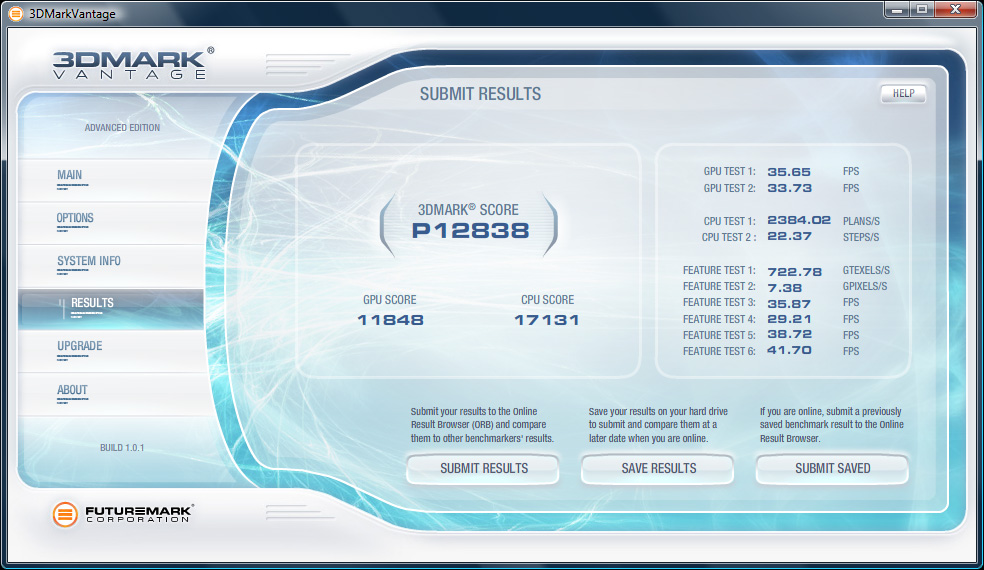
Task: Click the Submit Results heading
Action: [480, 94]
